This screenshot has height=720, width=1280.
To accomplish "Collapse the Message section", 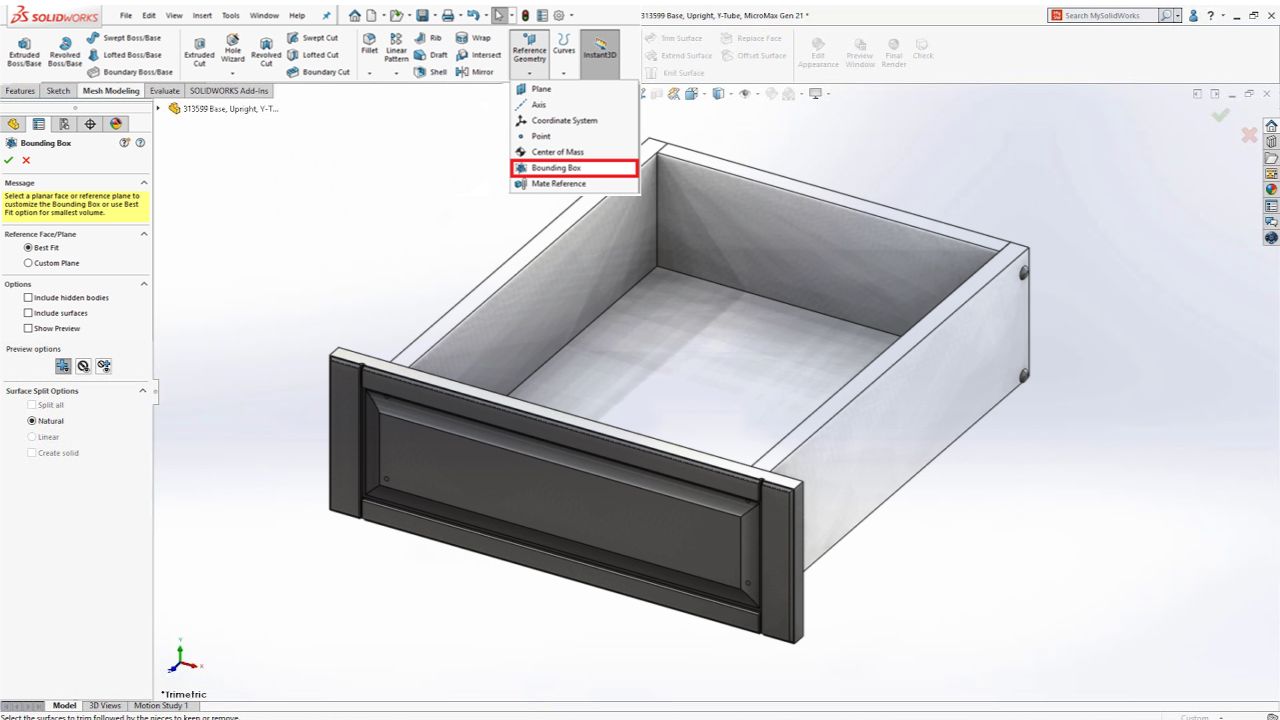I will click(x=144, y=182).
